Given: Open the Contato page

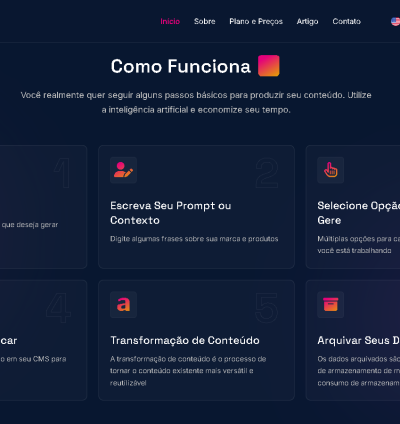Looking at the screenshot, I should [347, 21].
